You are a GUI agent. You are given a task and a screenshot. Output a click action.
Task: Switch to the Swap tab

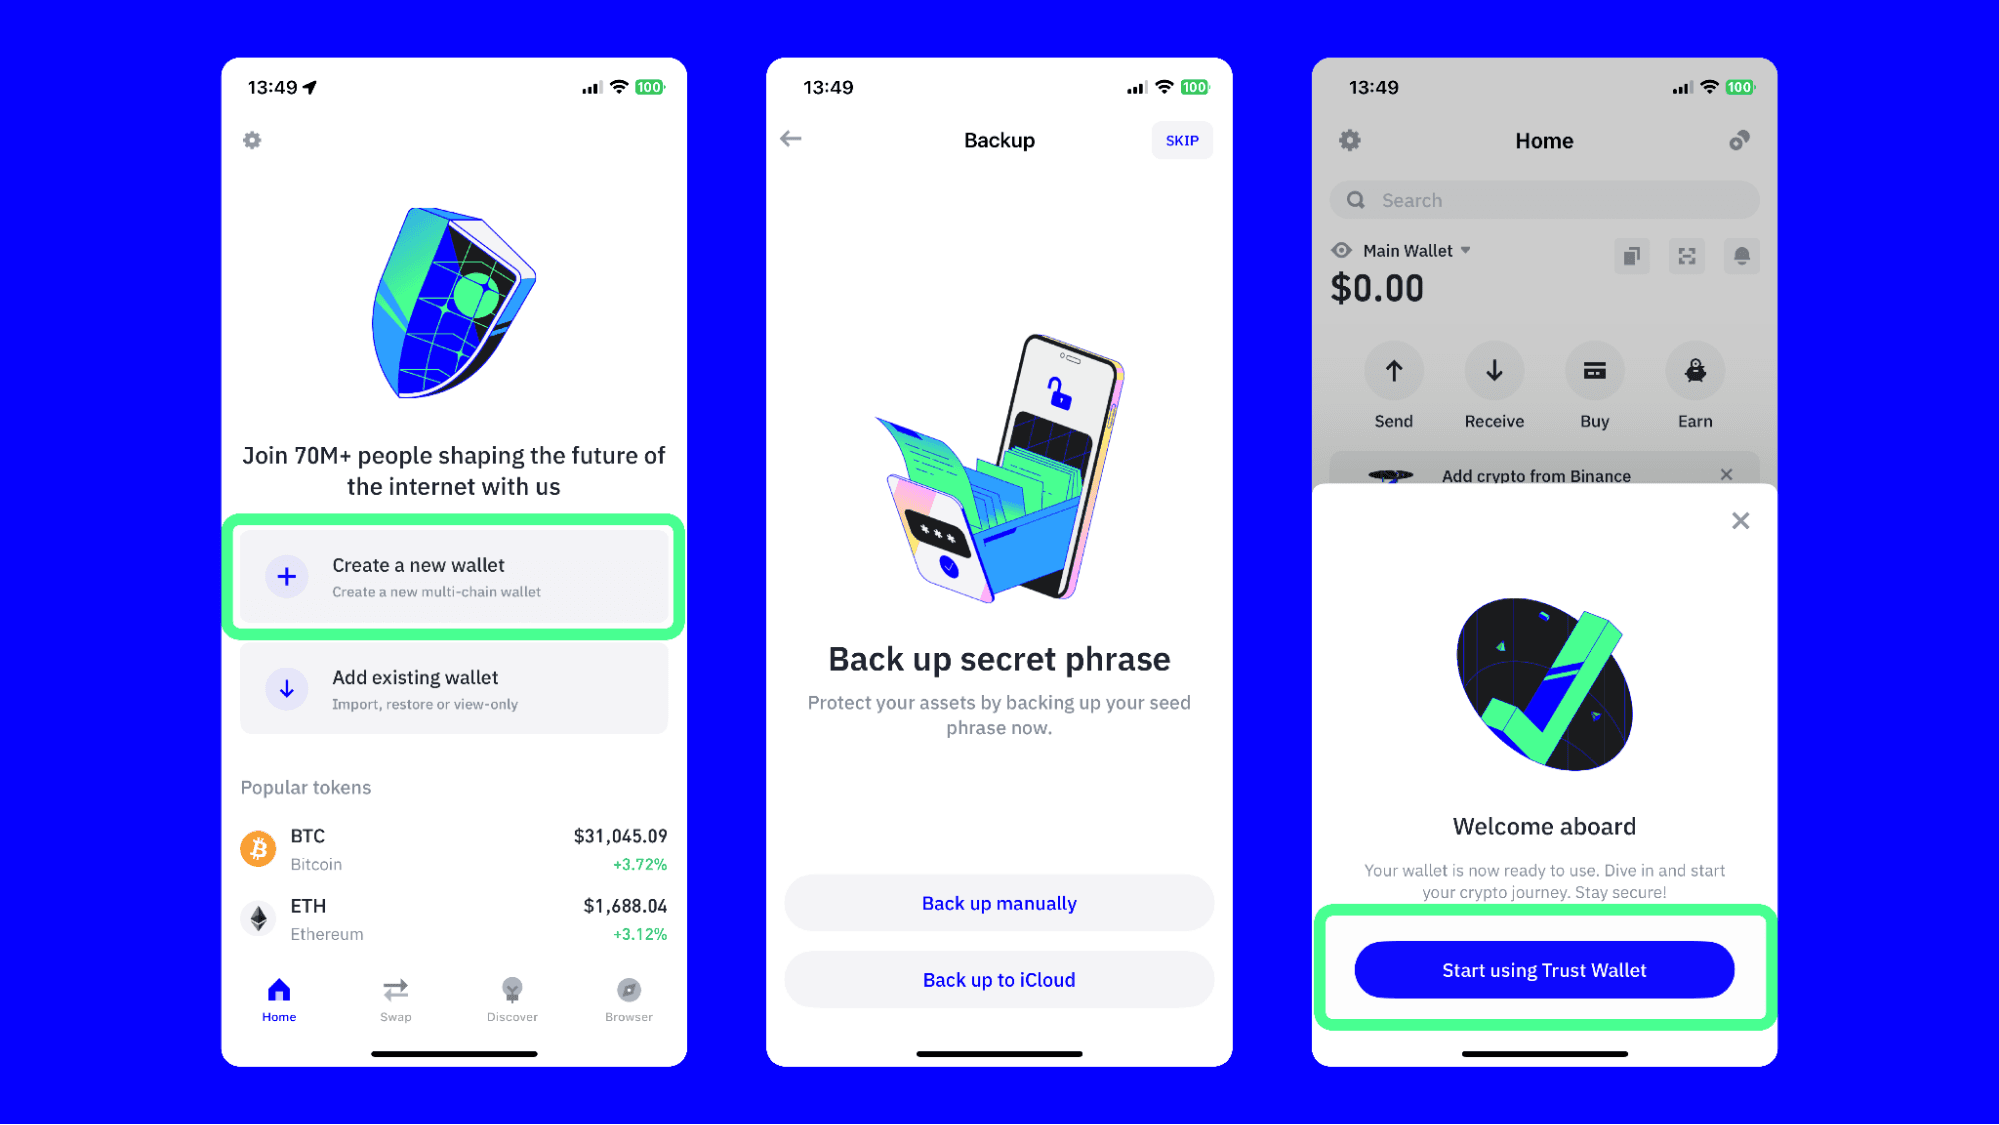coord(395,999)
